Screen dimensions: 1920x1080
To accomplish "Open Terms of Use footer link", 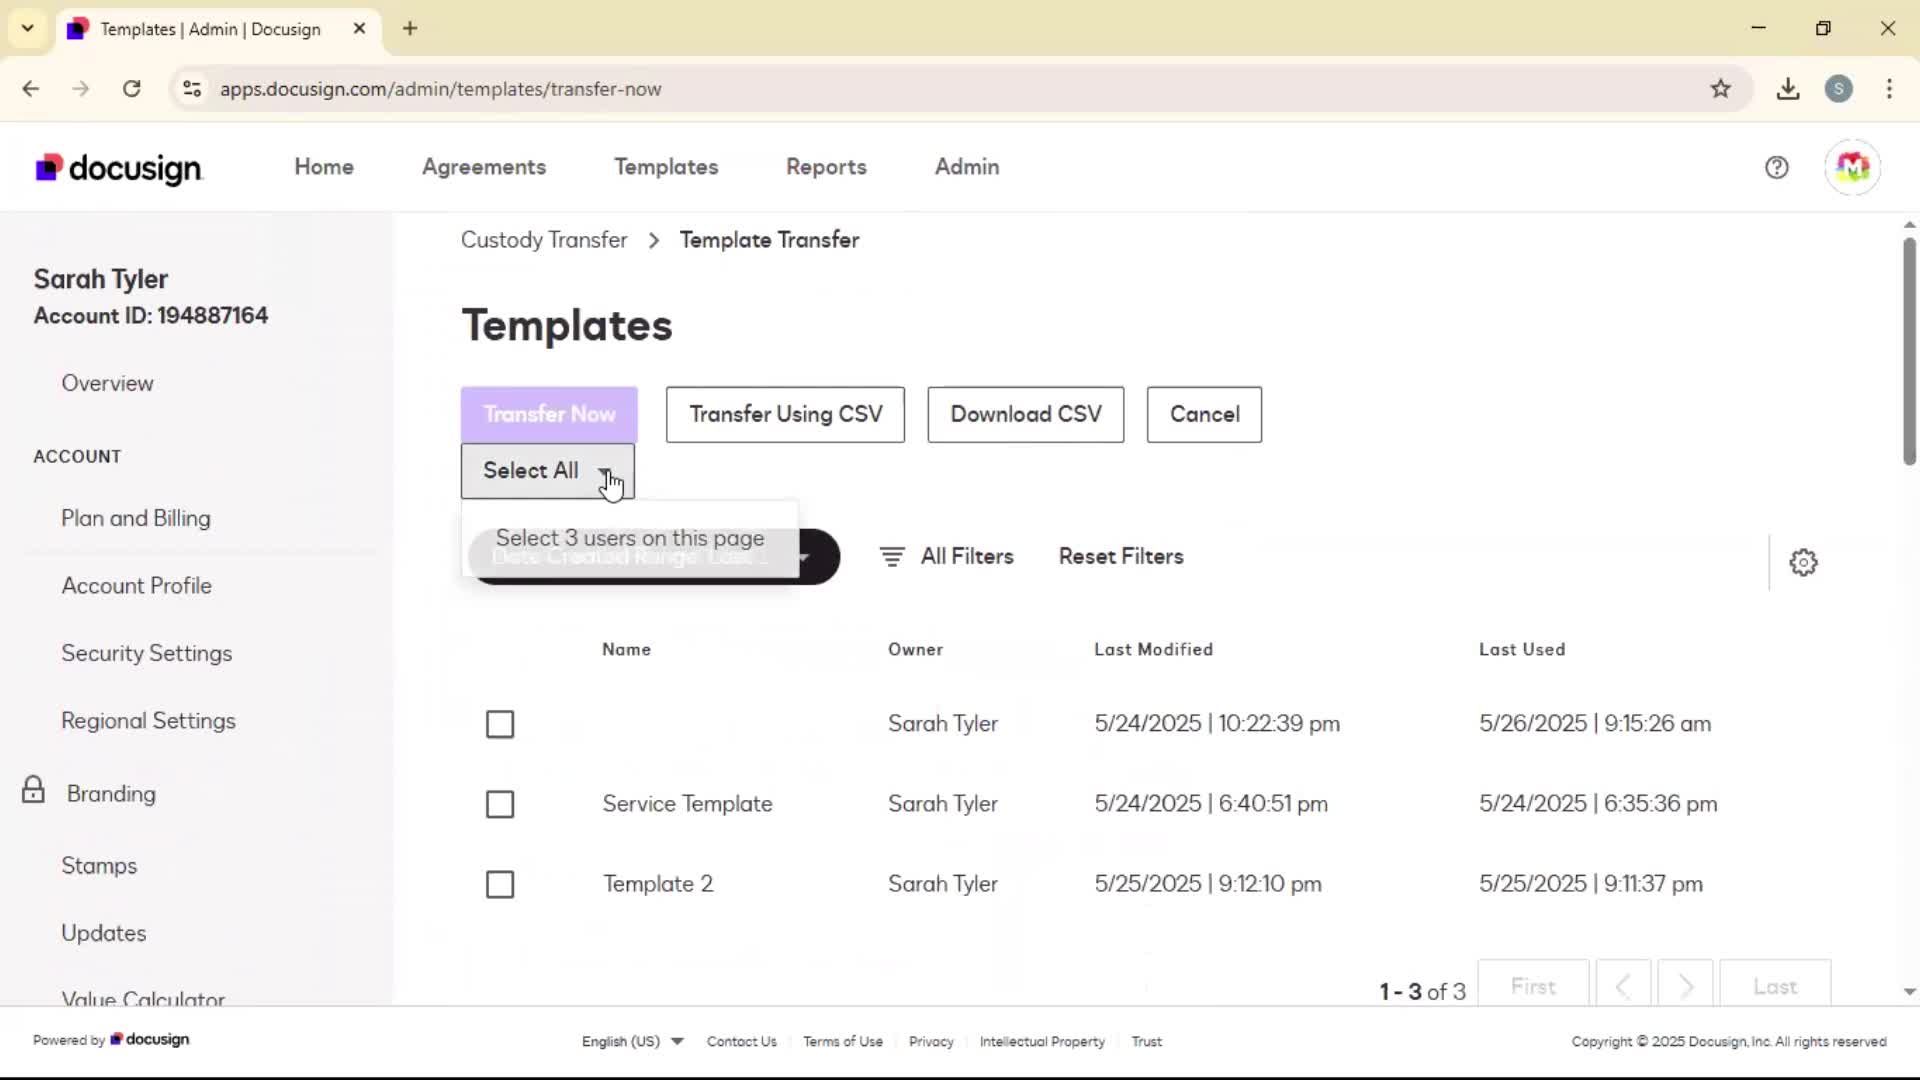I will 843,1041.
